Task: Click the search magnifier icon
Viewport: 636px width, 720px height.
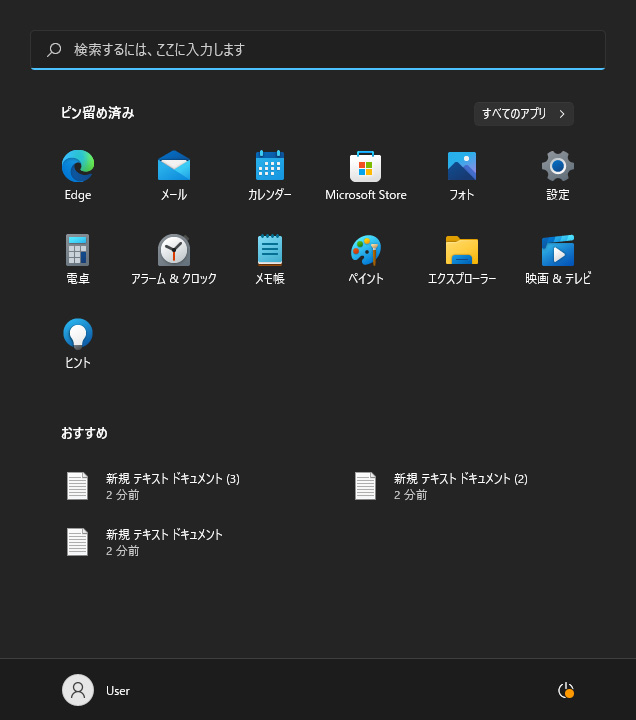Action: pyautogui.click(x=54, y=50)
